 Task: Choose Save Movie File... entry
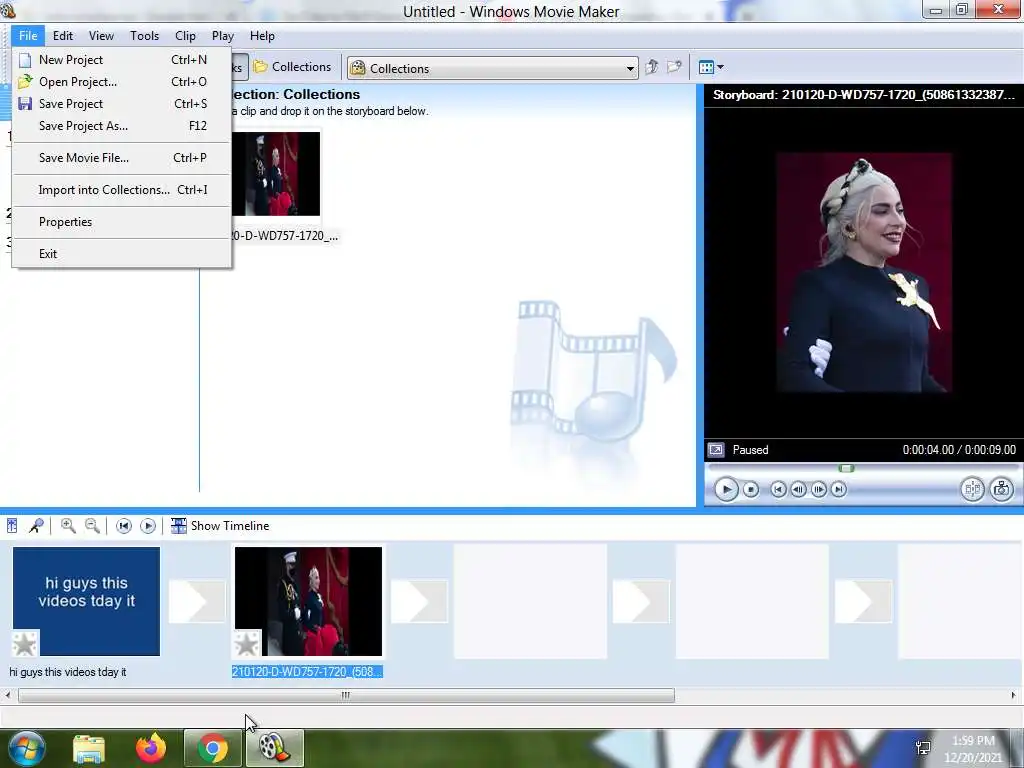click(x=121, y=158)
